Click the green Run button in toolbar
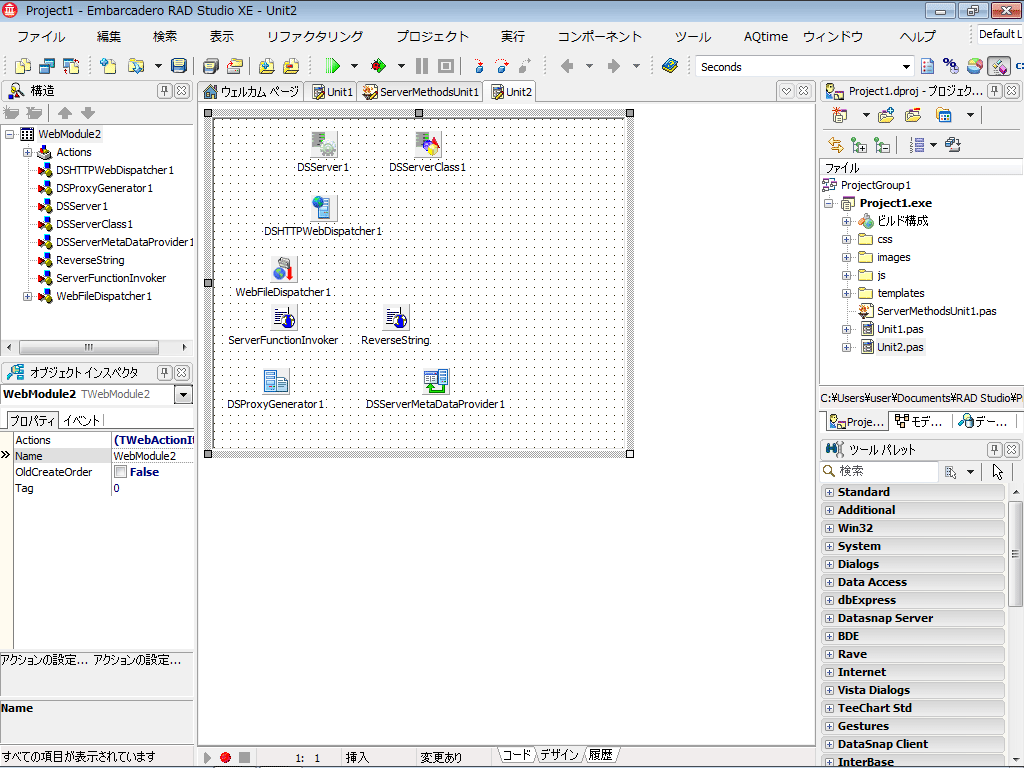The height and width of the screenshot is (768, 1024). pyautogui.click(x=332, y=66)
